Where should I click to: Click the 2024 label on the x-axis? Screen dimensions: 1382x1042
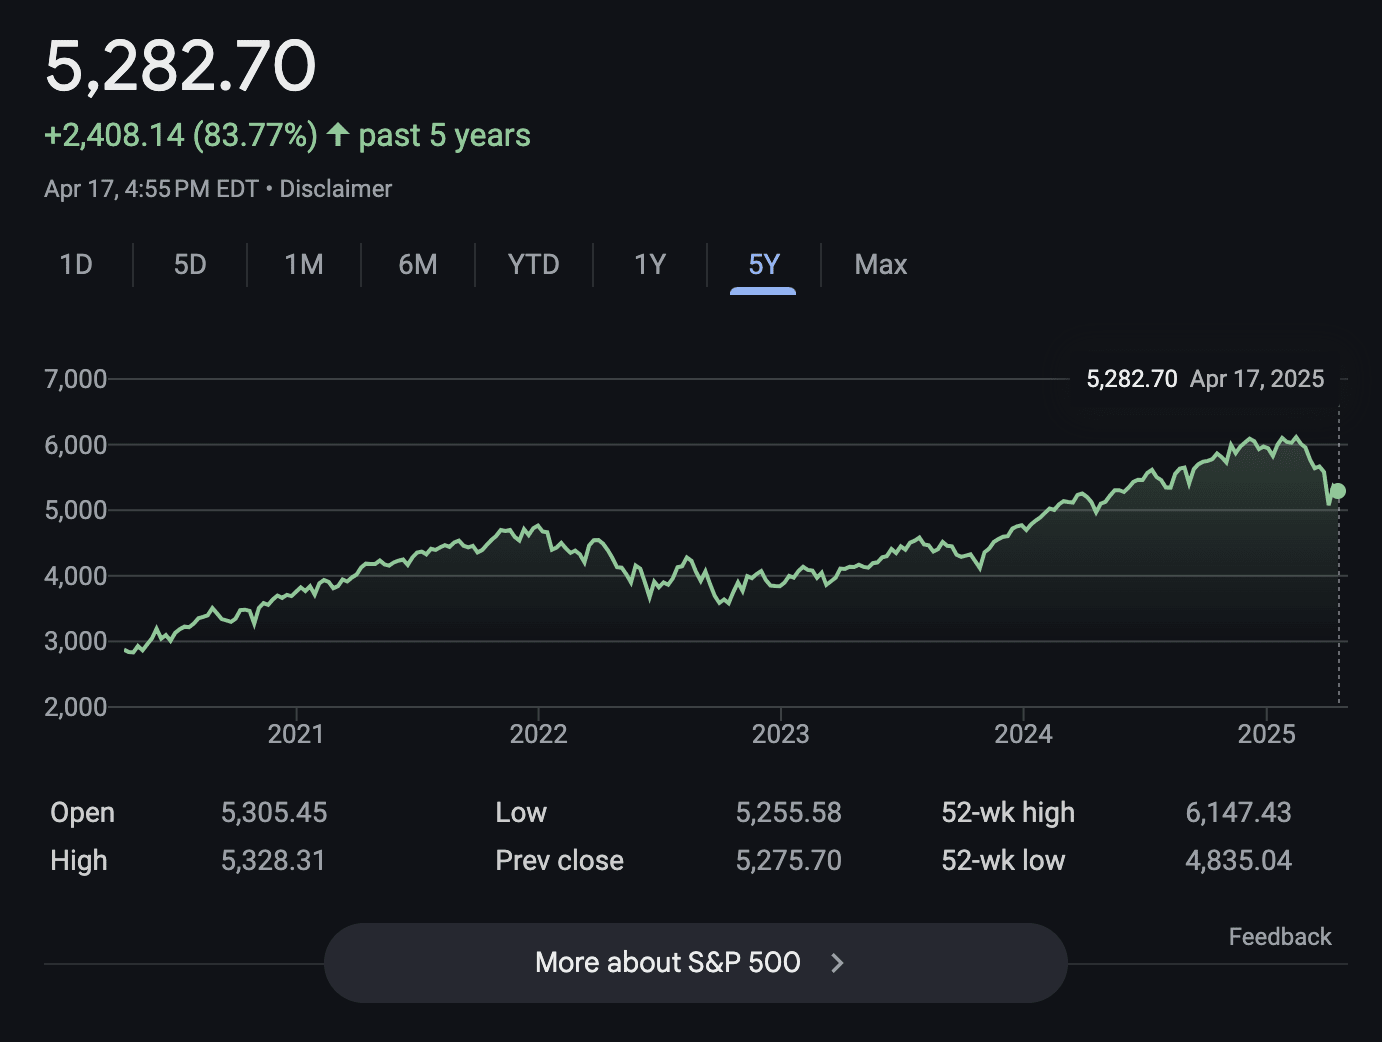[x=1023, y=735]
